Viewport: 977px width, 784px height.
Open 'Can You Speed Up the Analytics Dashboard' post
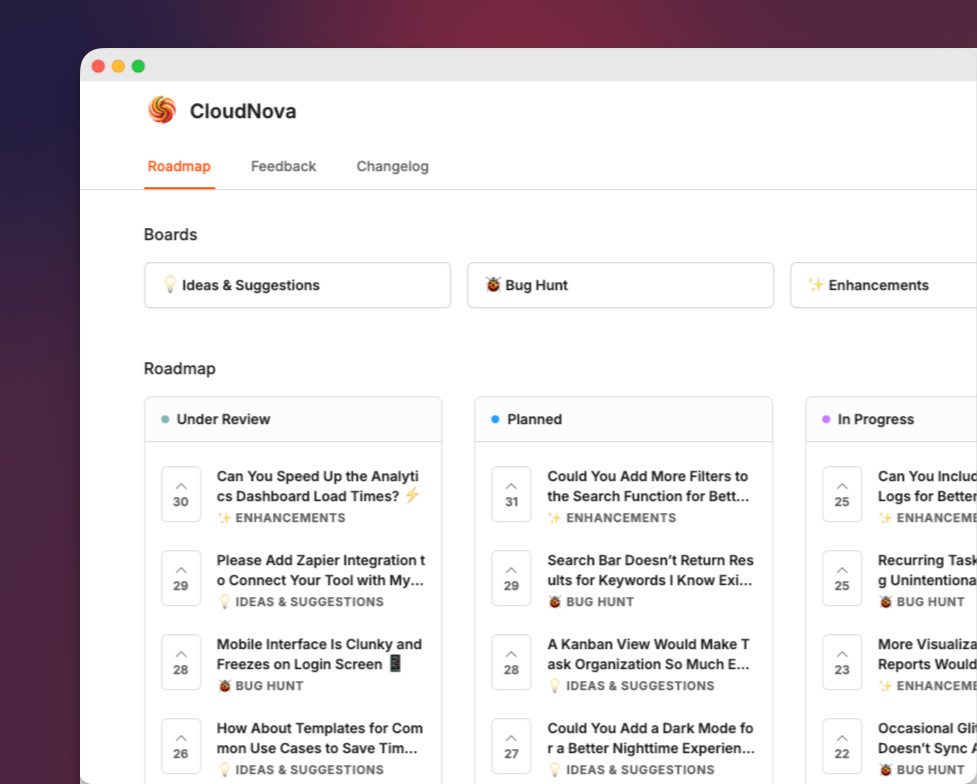318,486
